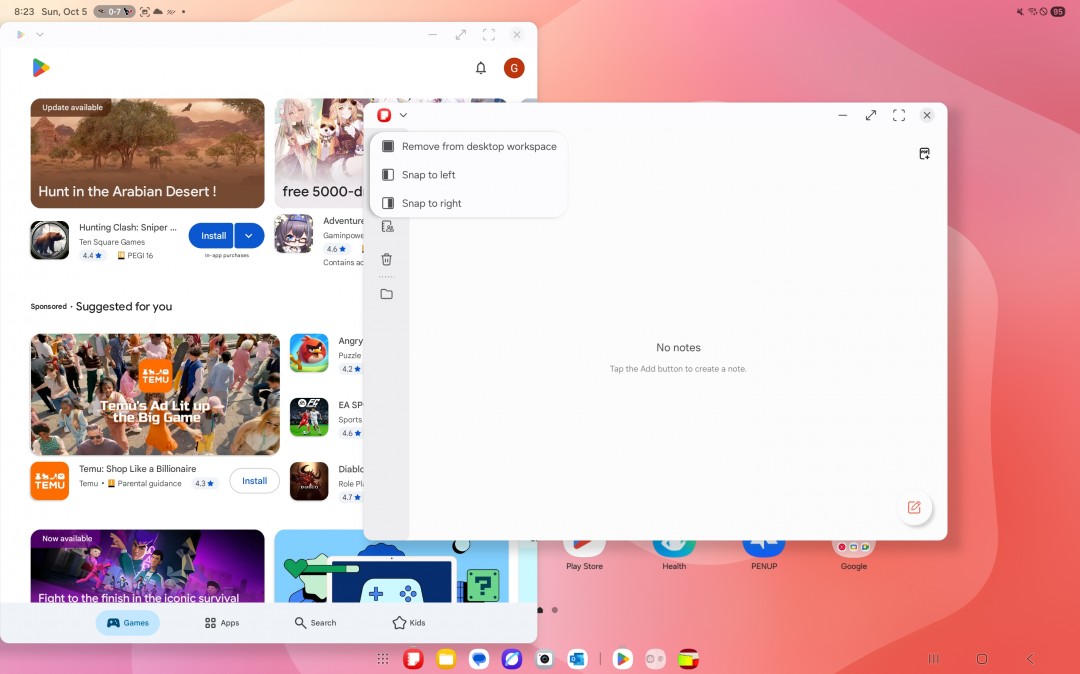Screen dimensions: 1080x674
Task: Open the folders icon in Notes sidebar
Action: 387,294
